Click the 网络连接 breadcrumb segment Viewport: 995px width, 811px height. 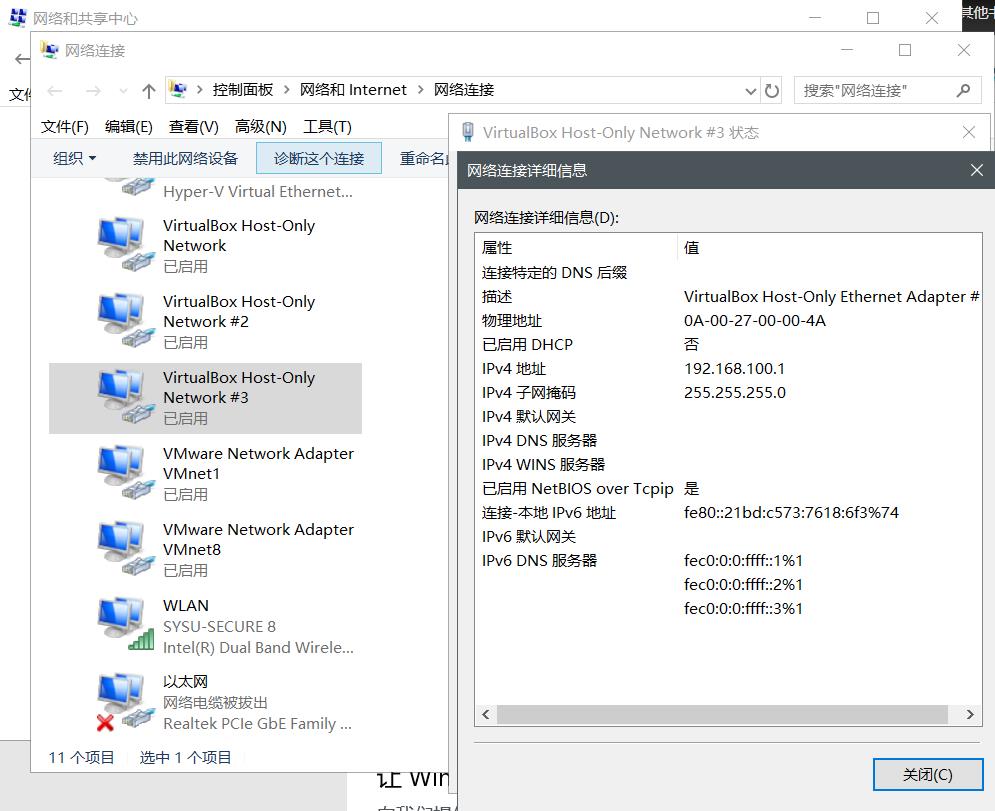464,89
